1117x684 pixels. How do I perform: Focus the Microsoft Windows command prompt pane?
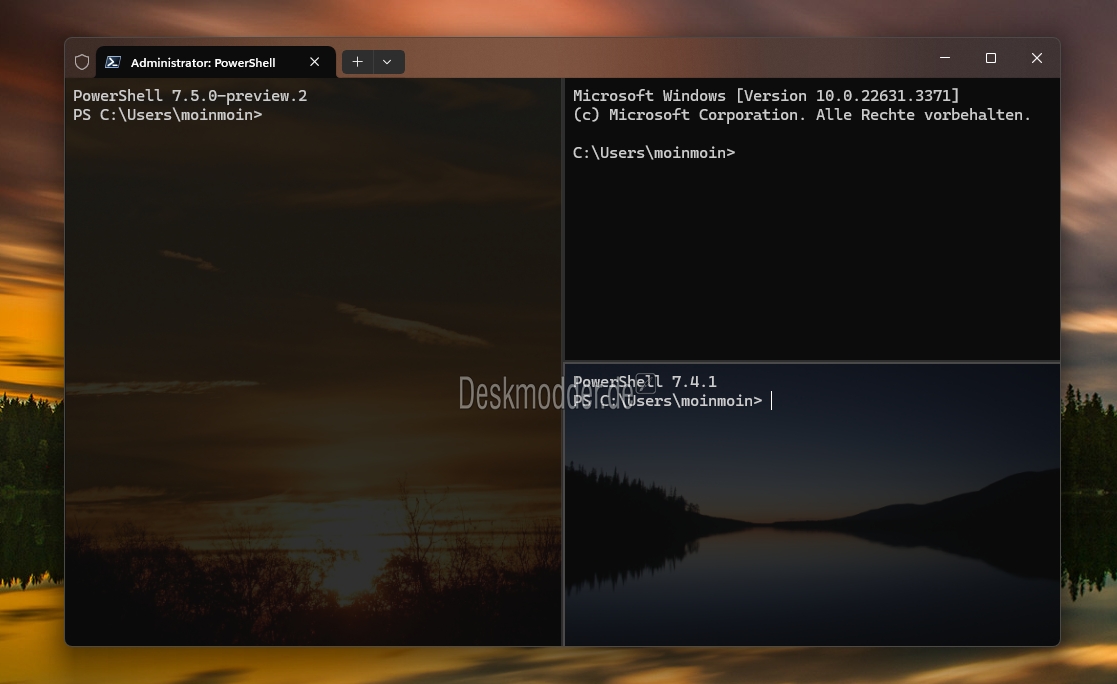[812, 219]
